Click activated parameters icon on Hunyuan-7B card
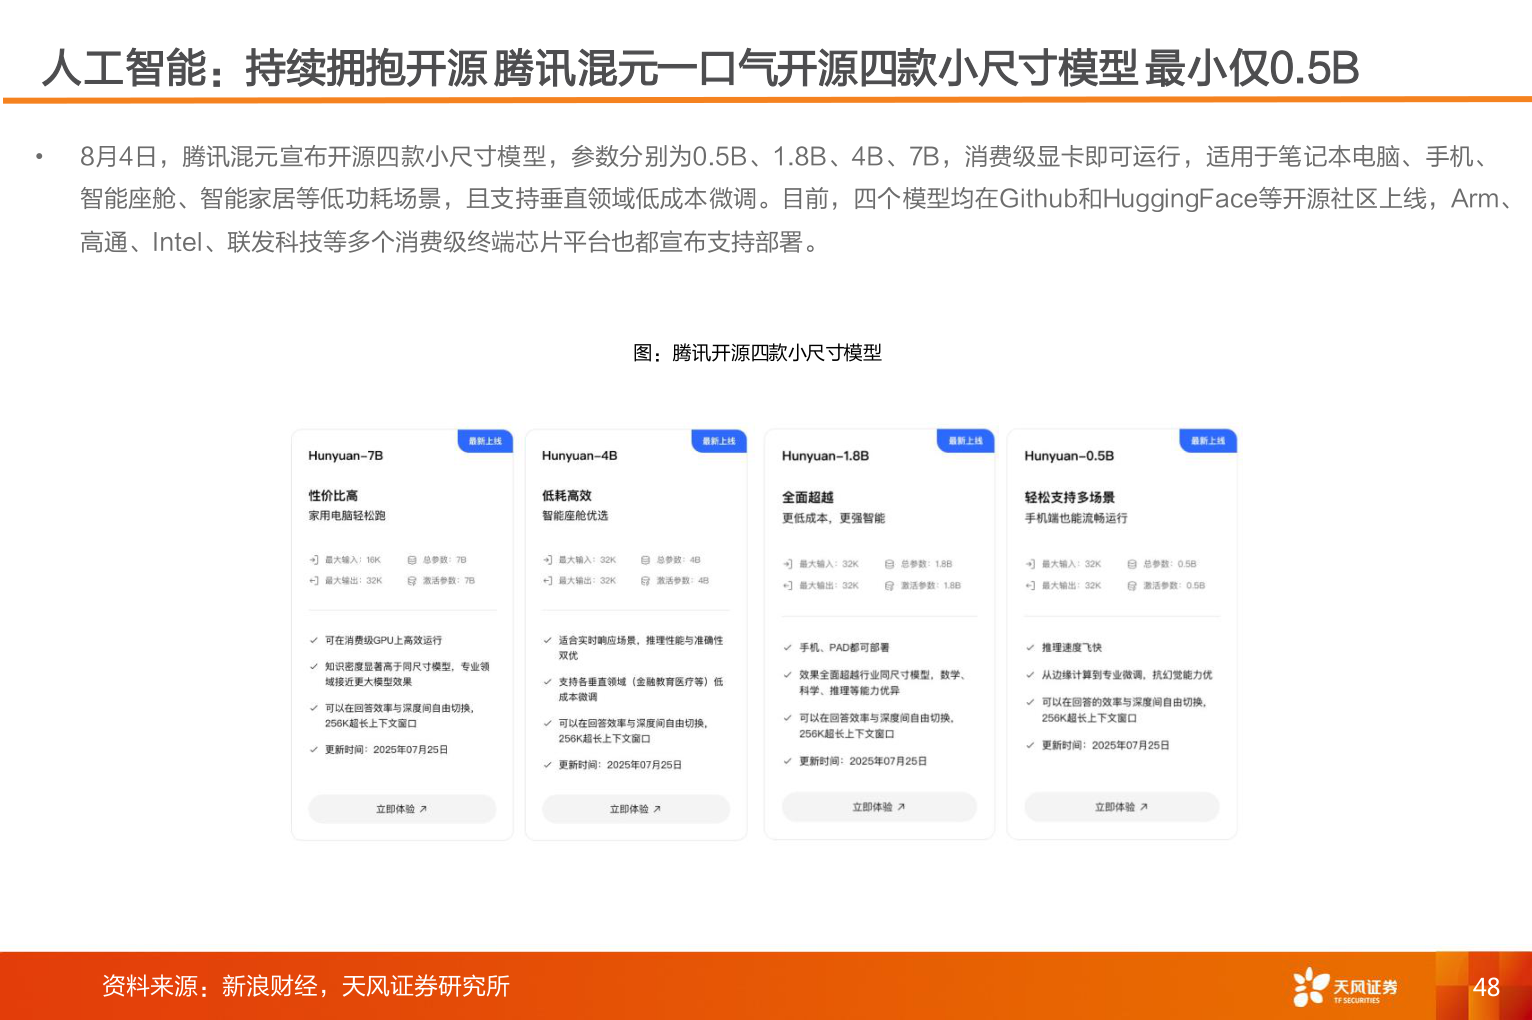Viewport: 1532px width, 1020px height. 412,580
